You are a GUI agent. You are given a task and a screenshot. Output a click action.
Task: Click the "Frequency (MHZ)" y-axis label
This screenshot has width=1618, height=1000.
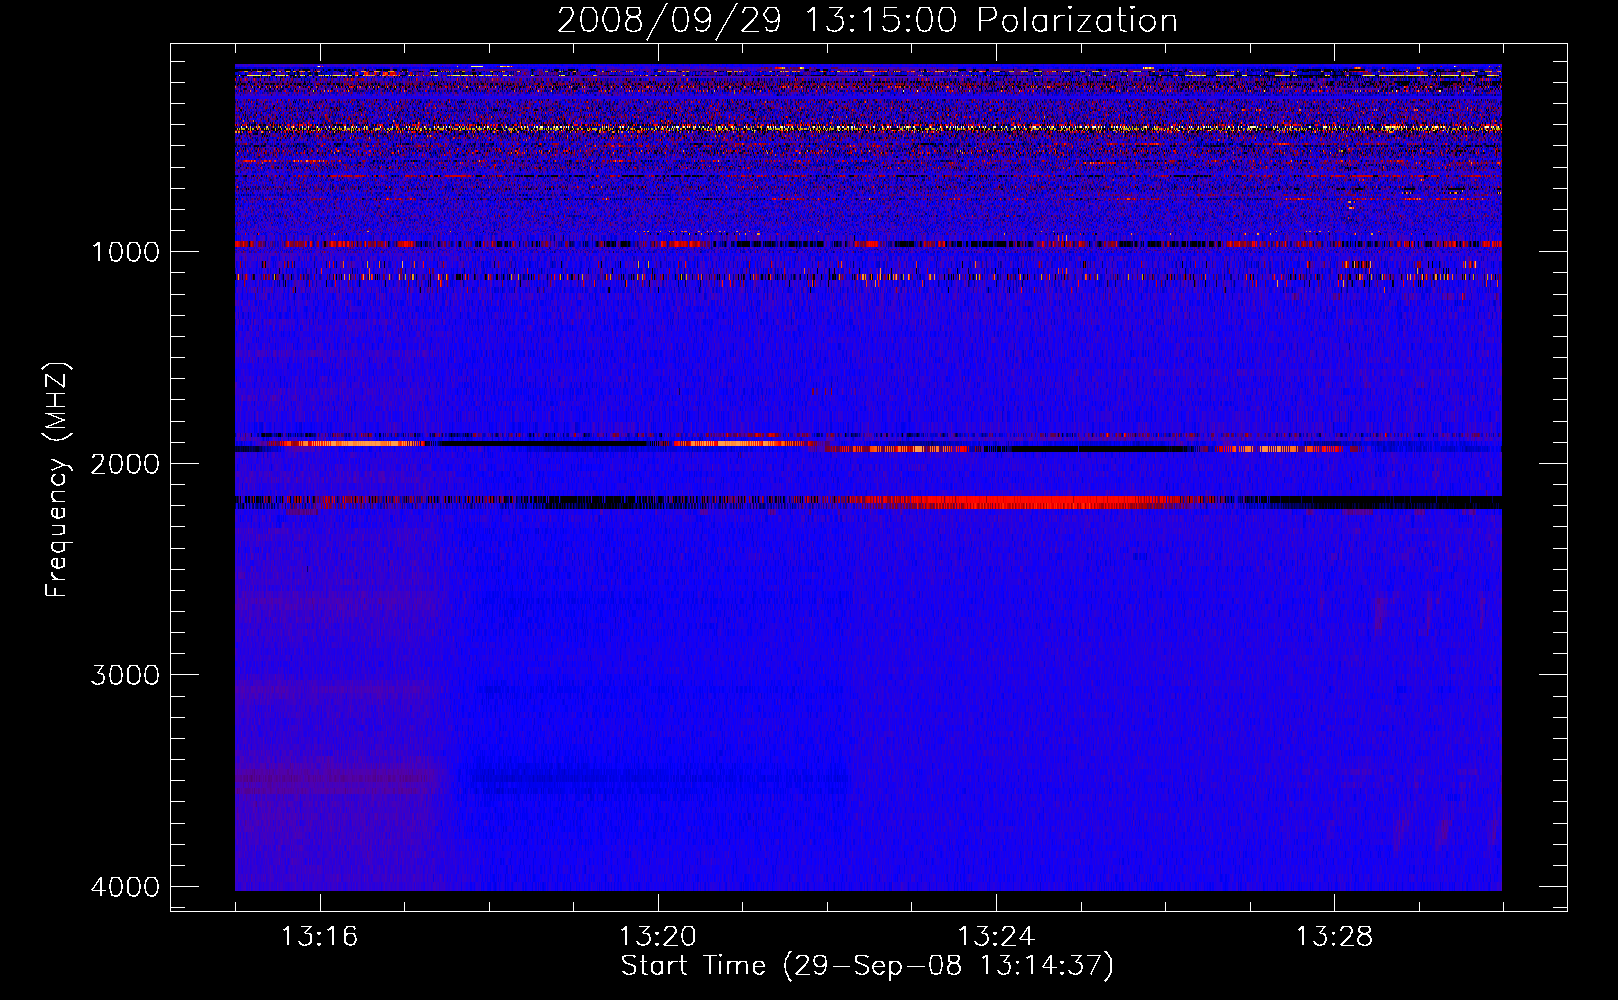click(58, 480)
